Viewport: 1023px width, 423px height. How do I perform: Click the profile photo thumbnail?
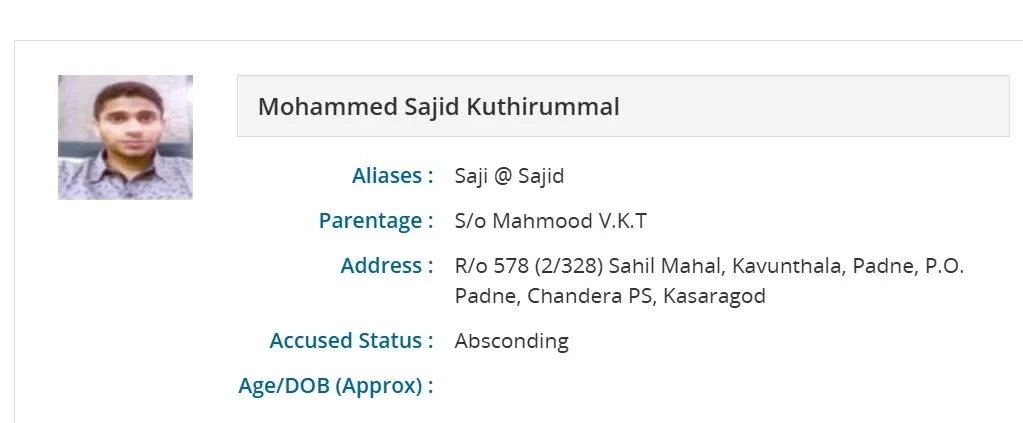(125, 137)
